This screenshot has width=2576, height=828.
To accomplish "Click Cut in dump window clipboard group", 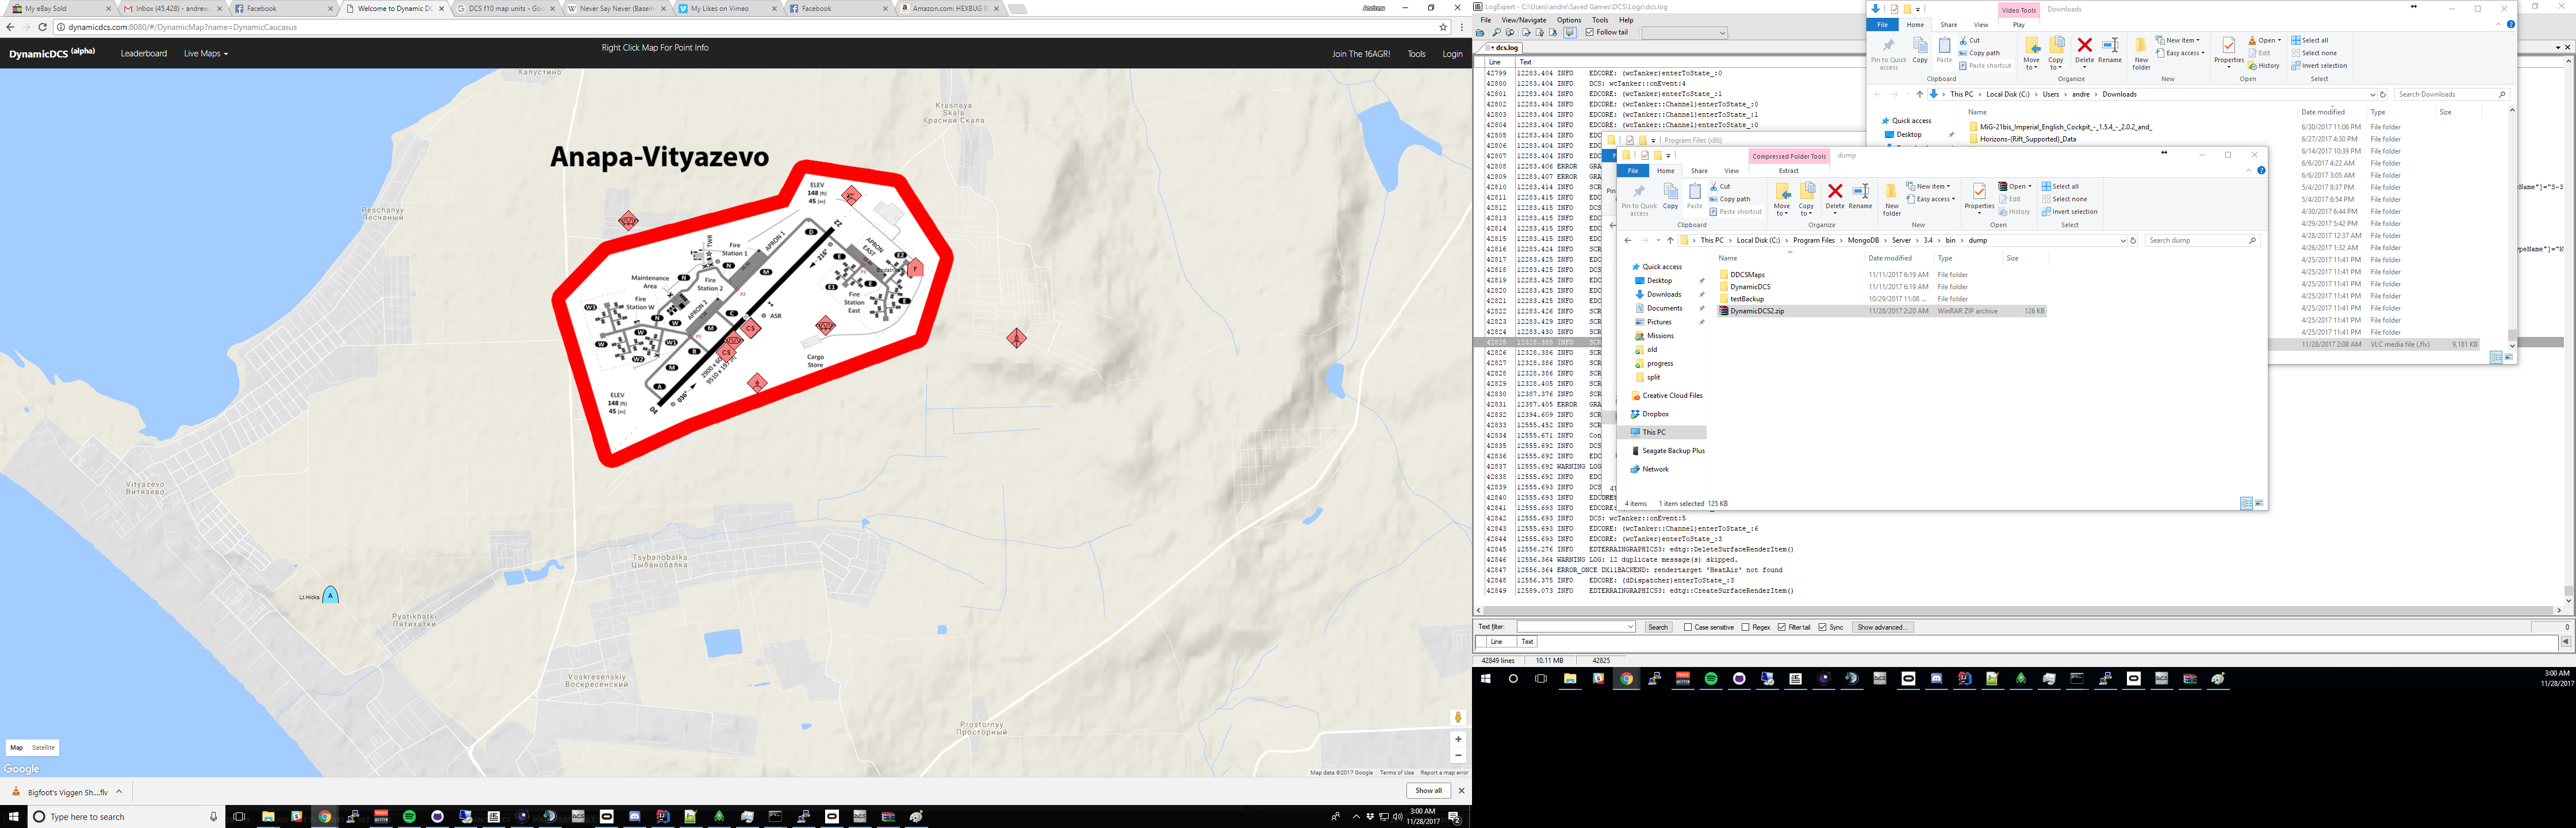I will click(x=1720, y=186).
